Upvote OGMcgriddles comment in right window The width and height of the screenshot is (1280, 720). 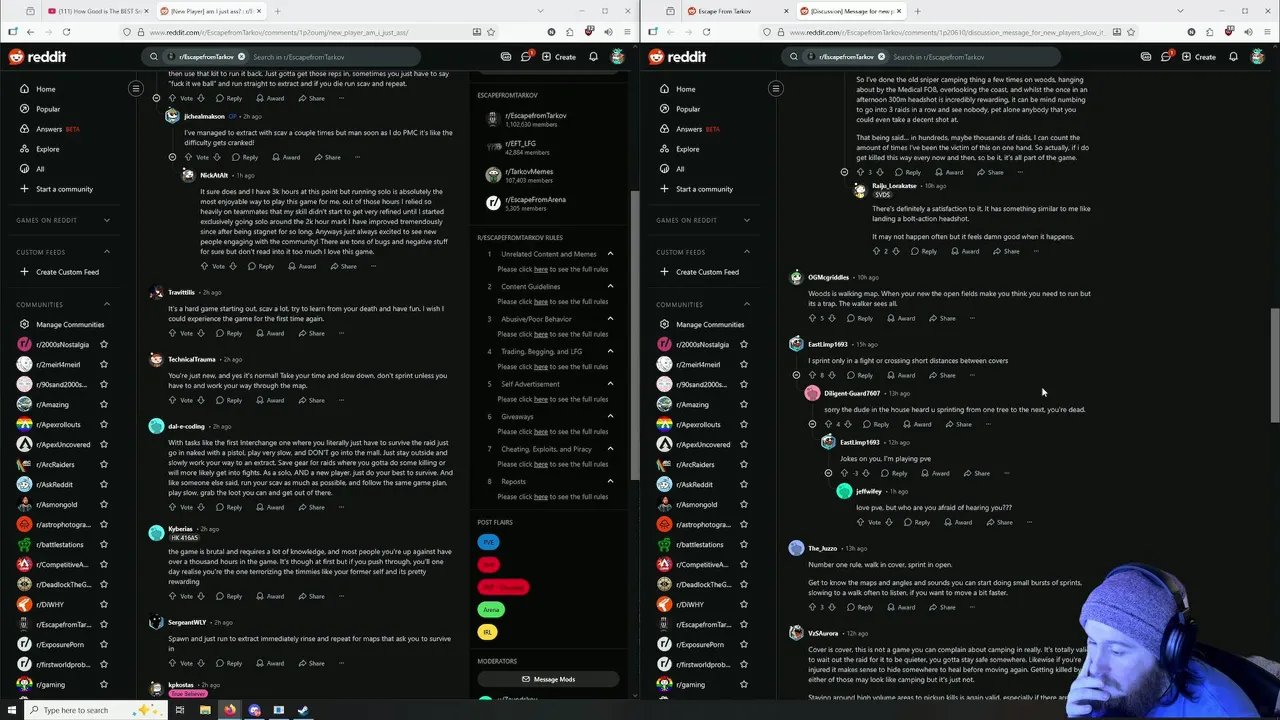pos(812,318)
